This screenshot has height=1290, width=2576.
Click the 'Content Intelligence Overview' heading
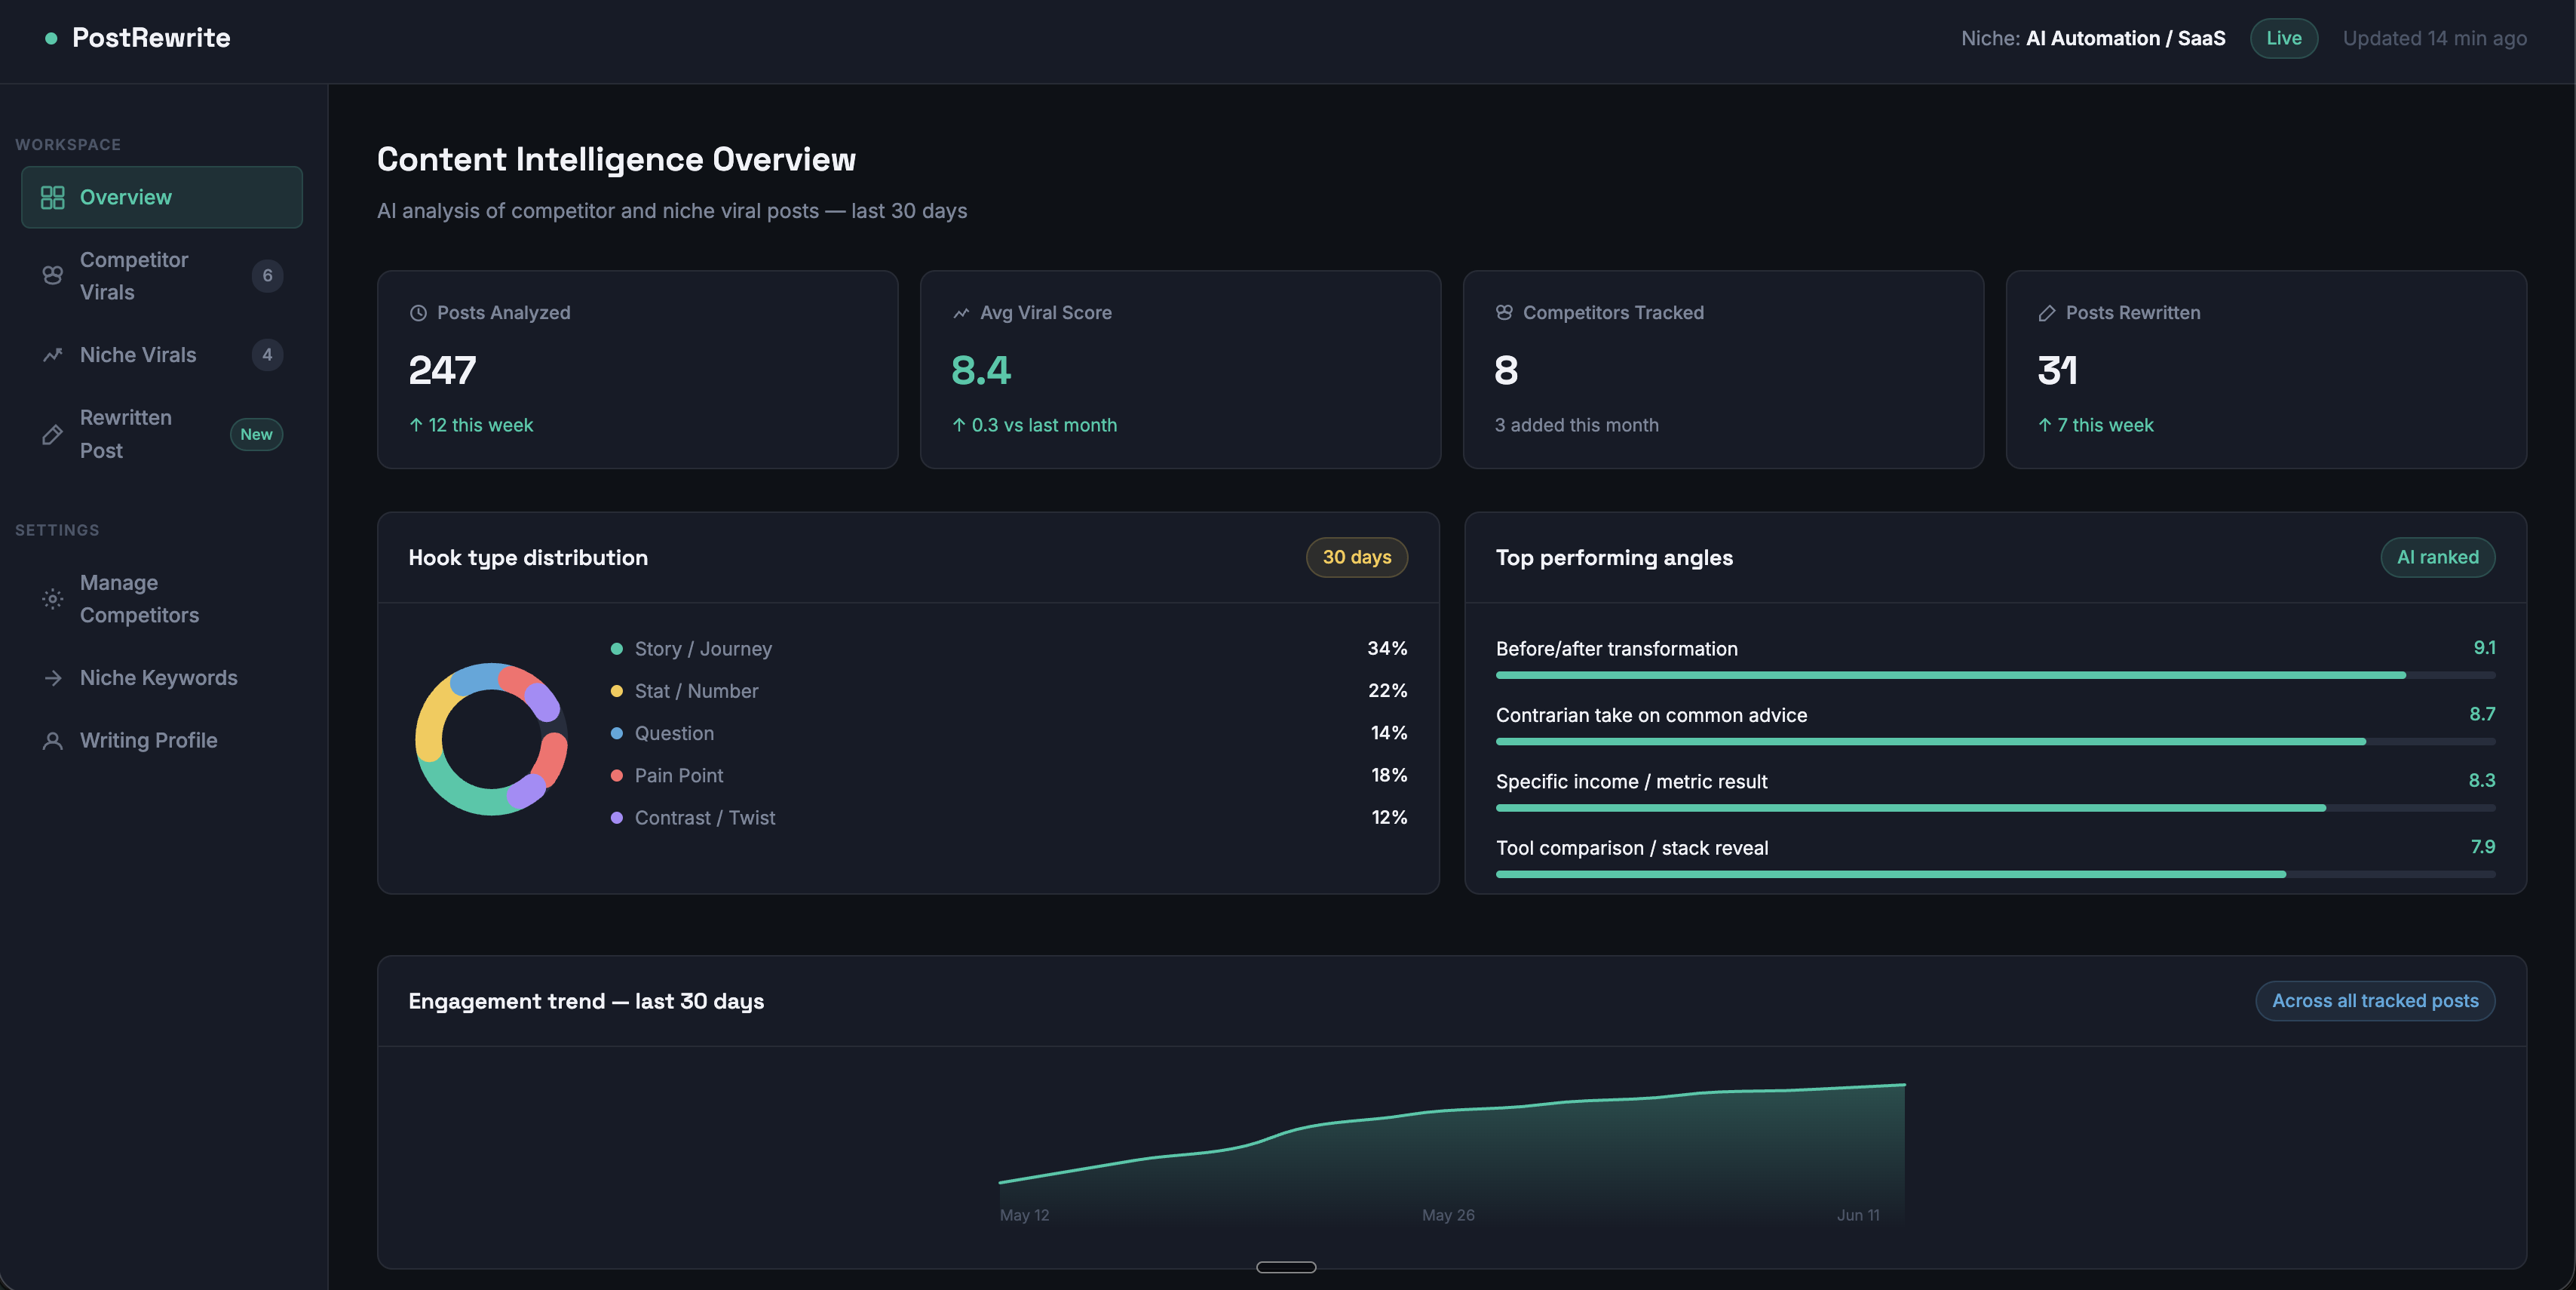[616, 159]
